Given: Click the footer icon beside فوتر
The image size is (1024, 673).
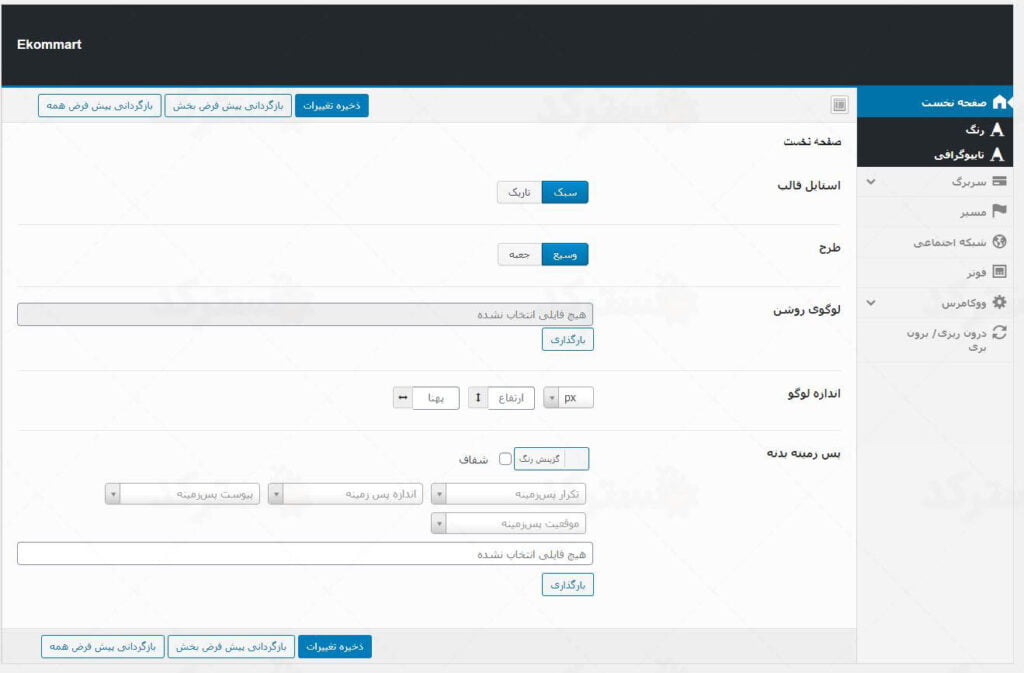Looking at the screenshot, I should tap(998, 271).
